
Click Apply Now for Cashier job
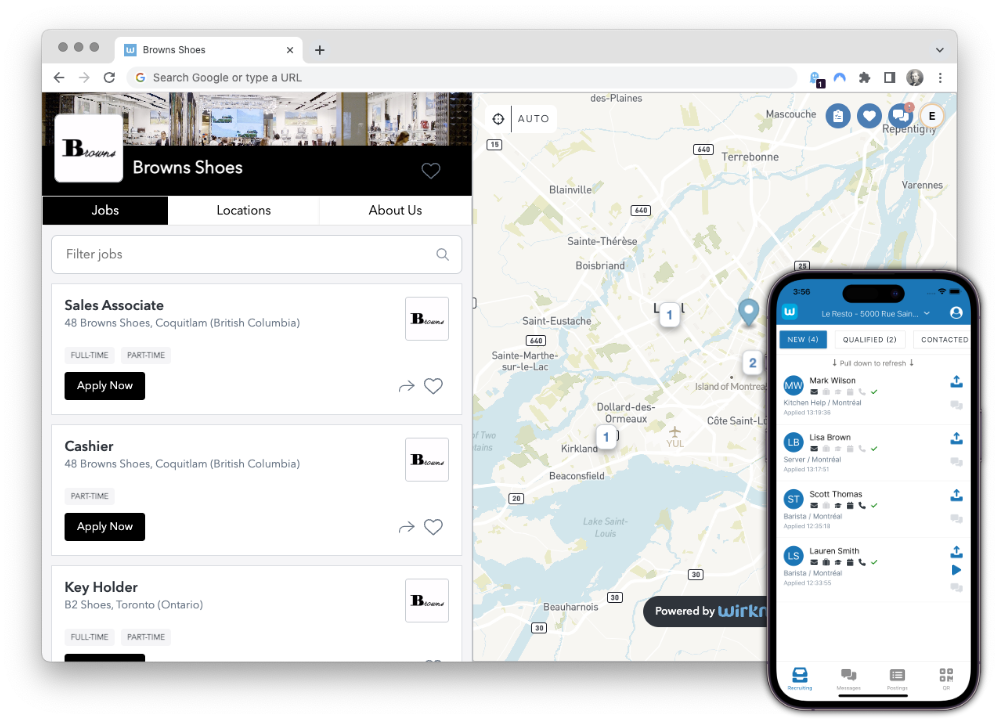tap(105, 527)
